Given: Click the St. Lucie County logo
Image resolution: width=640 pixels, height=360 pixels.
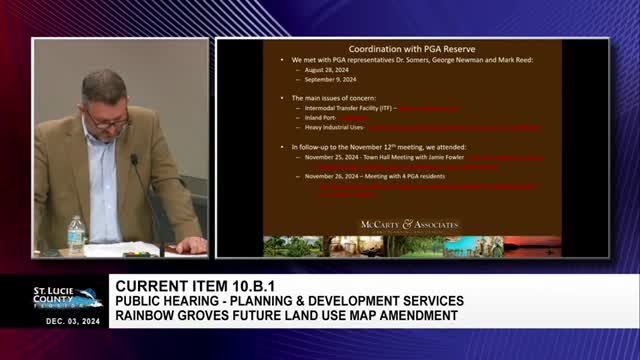Looking at the screenshot, I should coord(67,298).
